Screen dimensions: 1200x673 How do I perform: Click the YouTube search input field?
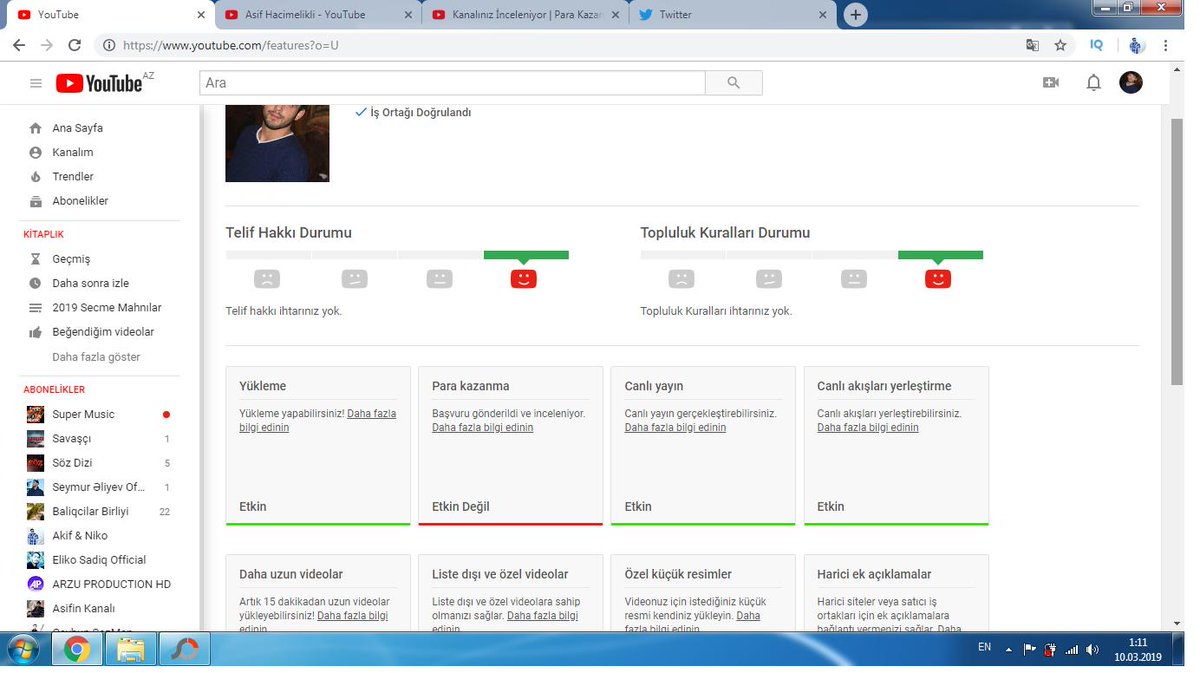453,83
